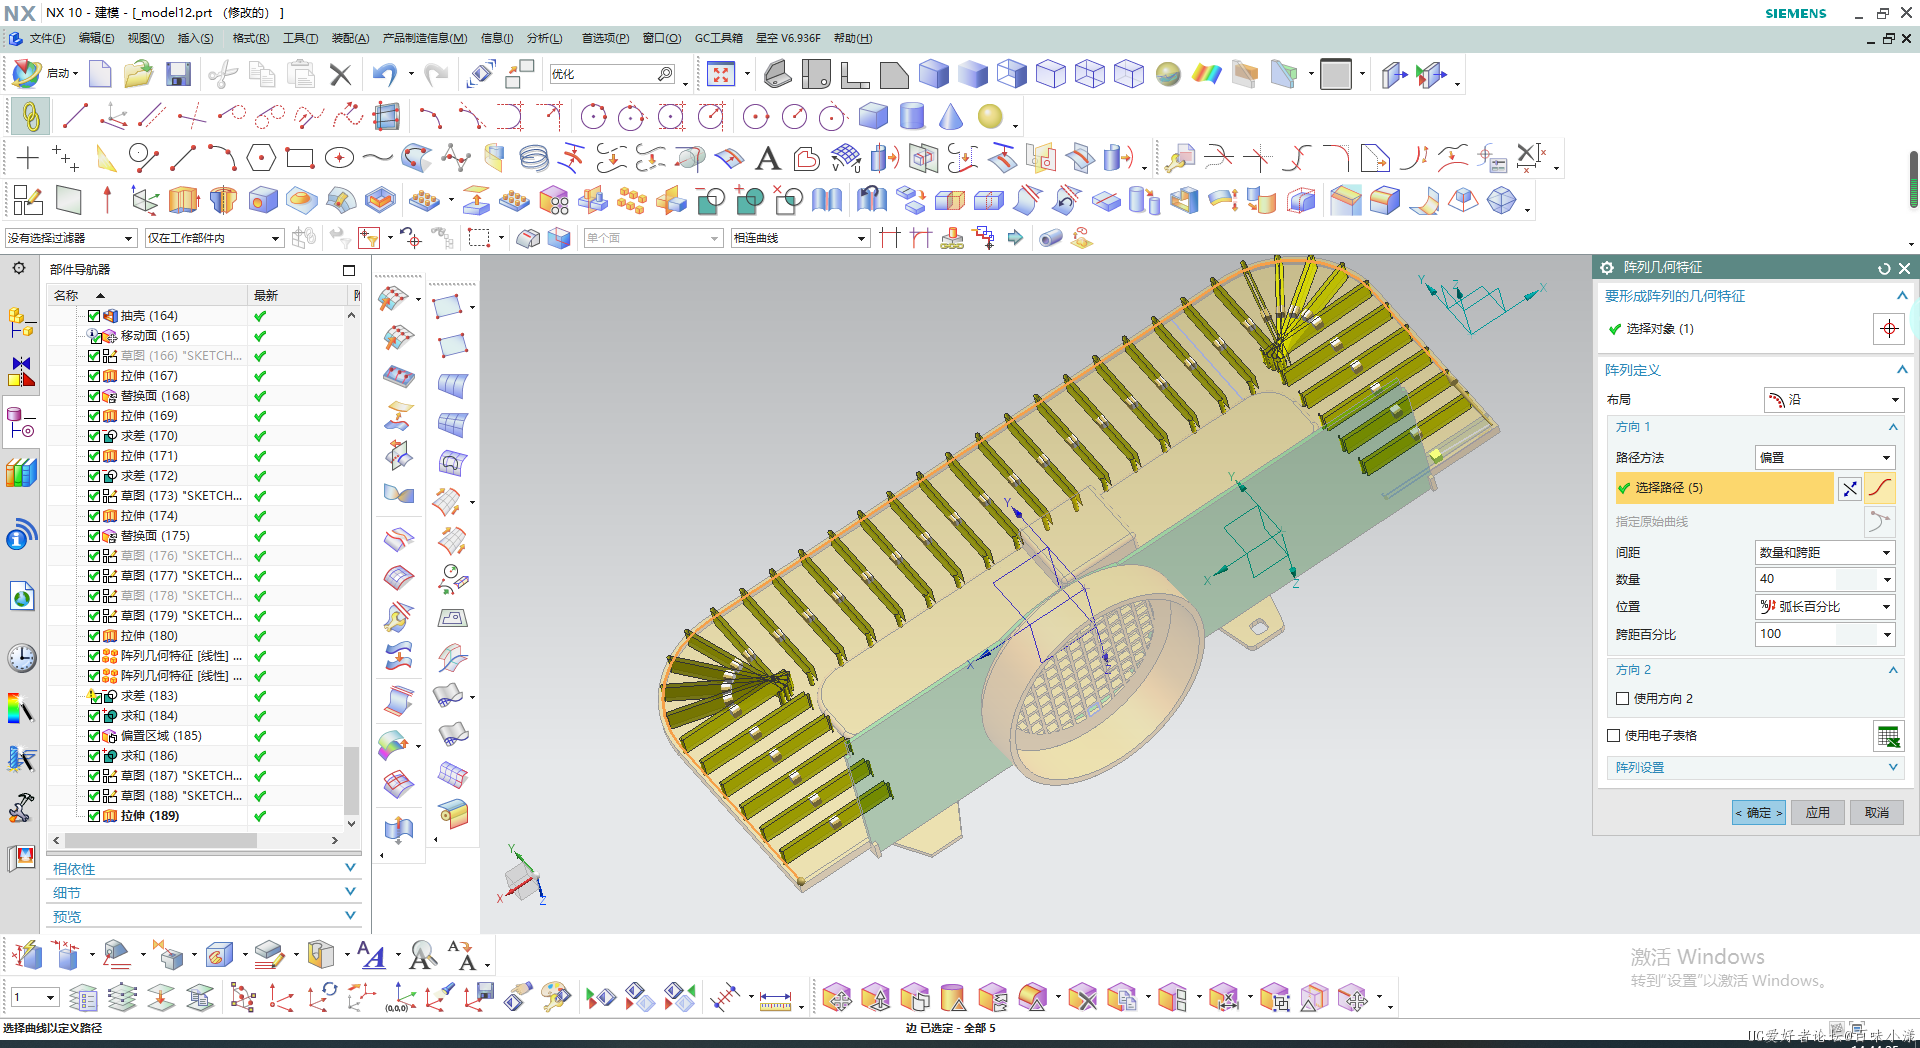Click the Sketch icon in feature toolbar
The height and width of the screenshot is (1048, 1920).
click(28, 200)
